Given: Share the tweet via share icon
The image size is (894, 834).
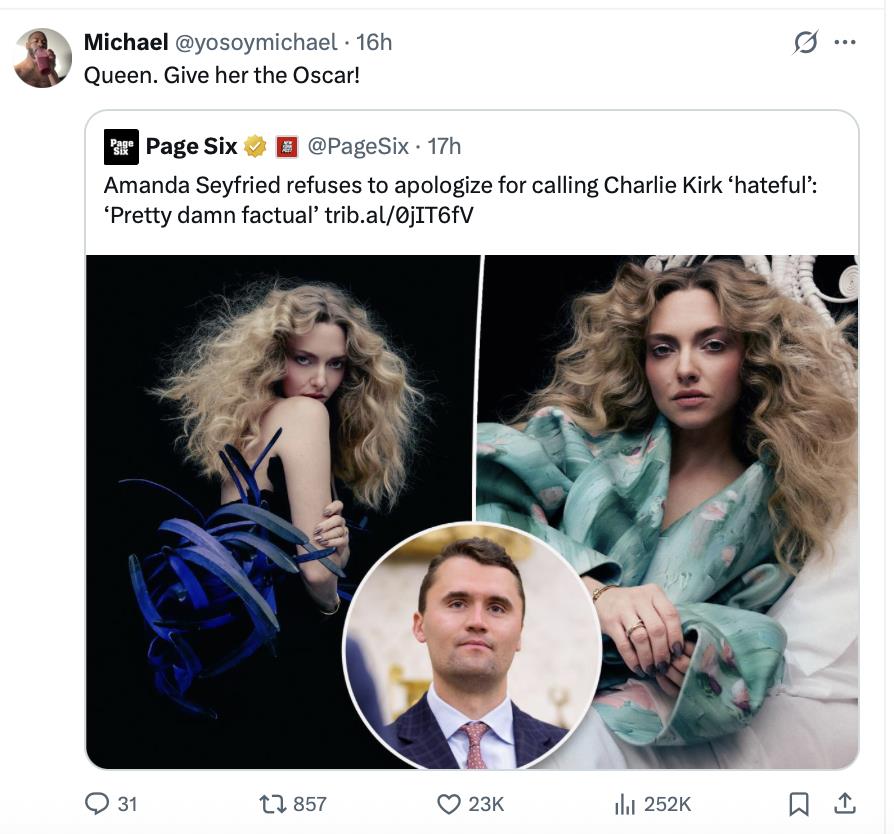Looking at the screenshot, I should pos(845,803).
